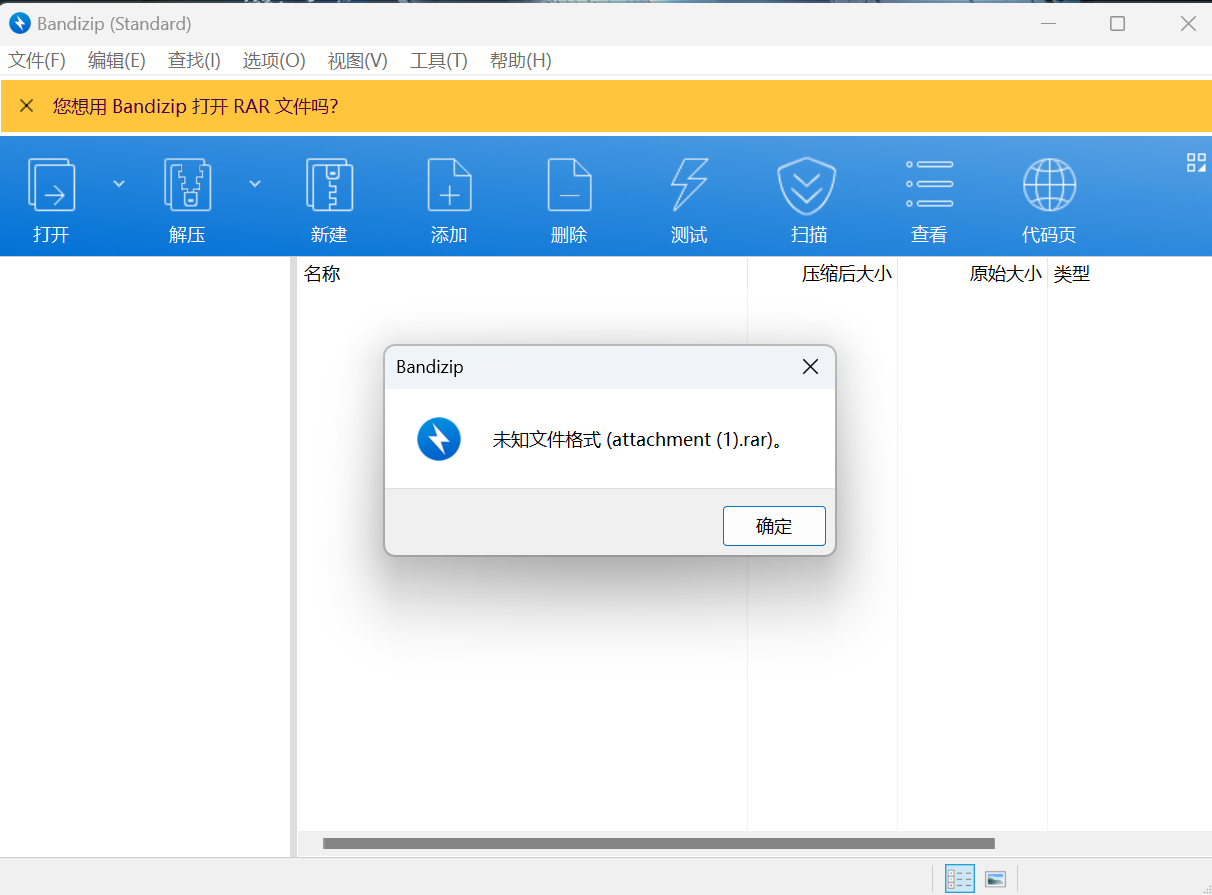Open the 工具(T) menu
The image size is (1212, 895).
[x=439, y=61]
